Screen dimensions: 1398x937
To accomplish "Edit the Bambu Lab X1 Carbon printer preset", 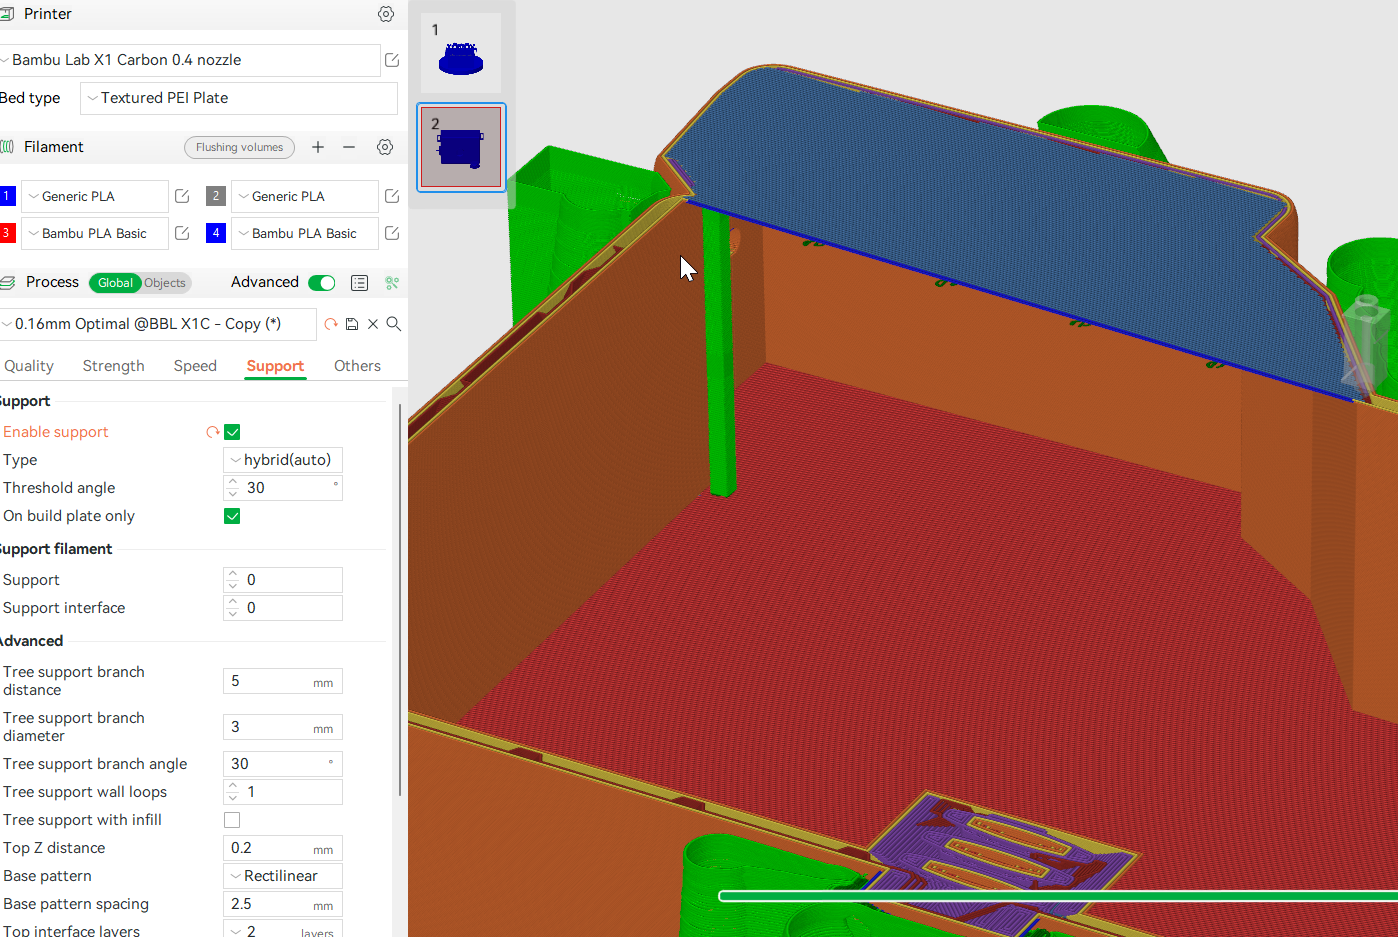I will point(392,60).
